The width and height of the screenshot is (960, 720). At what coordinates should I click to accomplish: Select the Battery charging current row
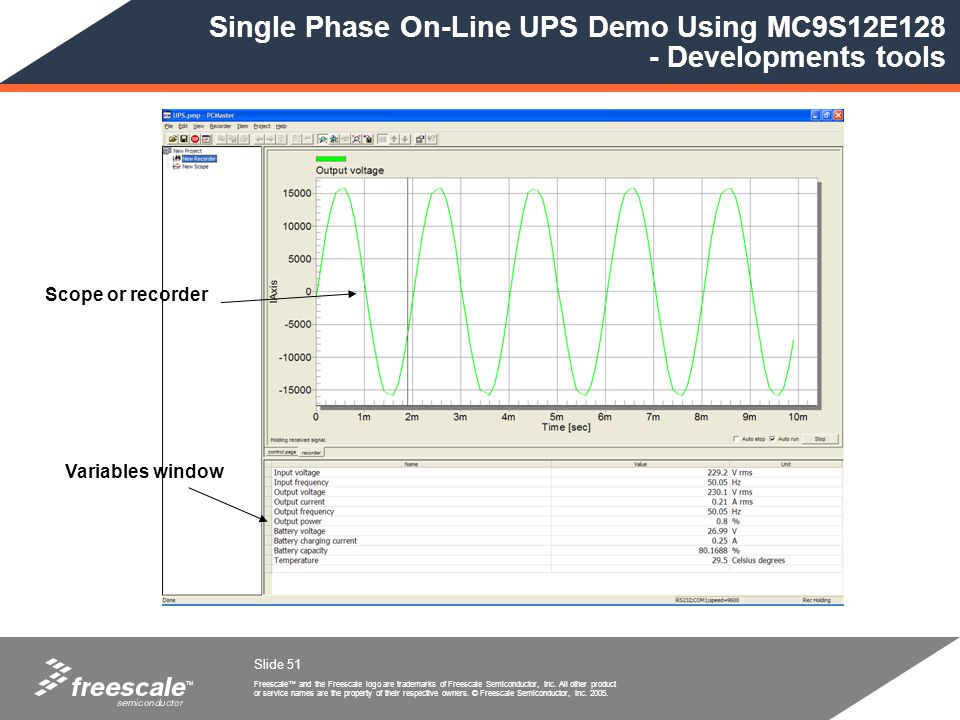point(557,541)
